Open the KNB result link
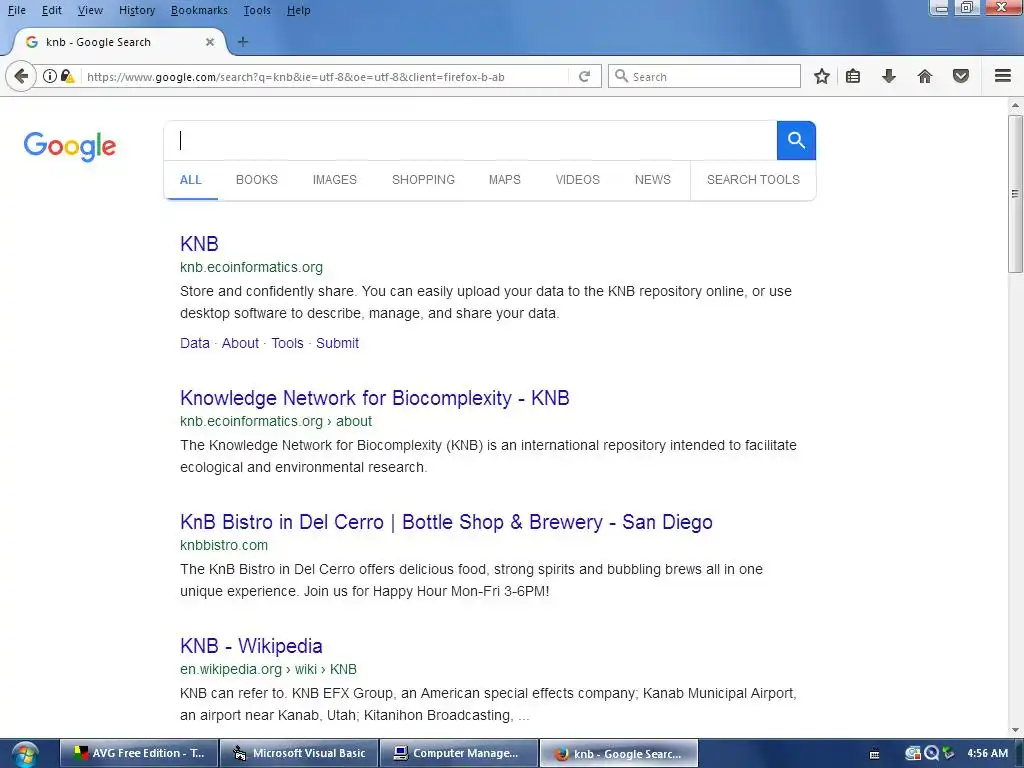This screenshot has height=768, width=1024. point(199,244)
